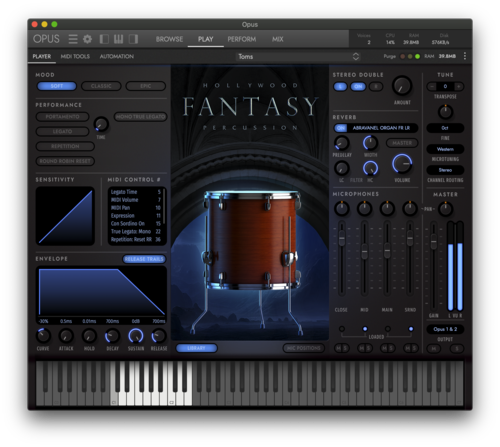Click the reverb Master button

402,143
